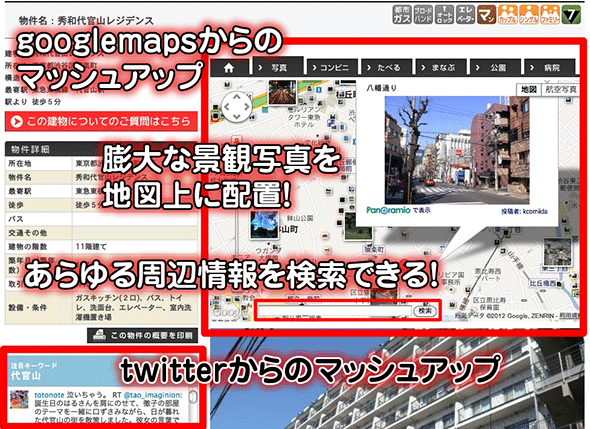Click the オートロック amenity icon

pyautogui.click(x=444, y=15)
